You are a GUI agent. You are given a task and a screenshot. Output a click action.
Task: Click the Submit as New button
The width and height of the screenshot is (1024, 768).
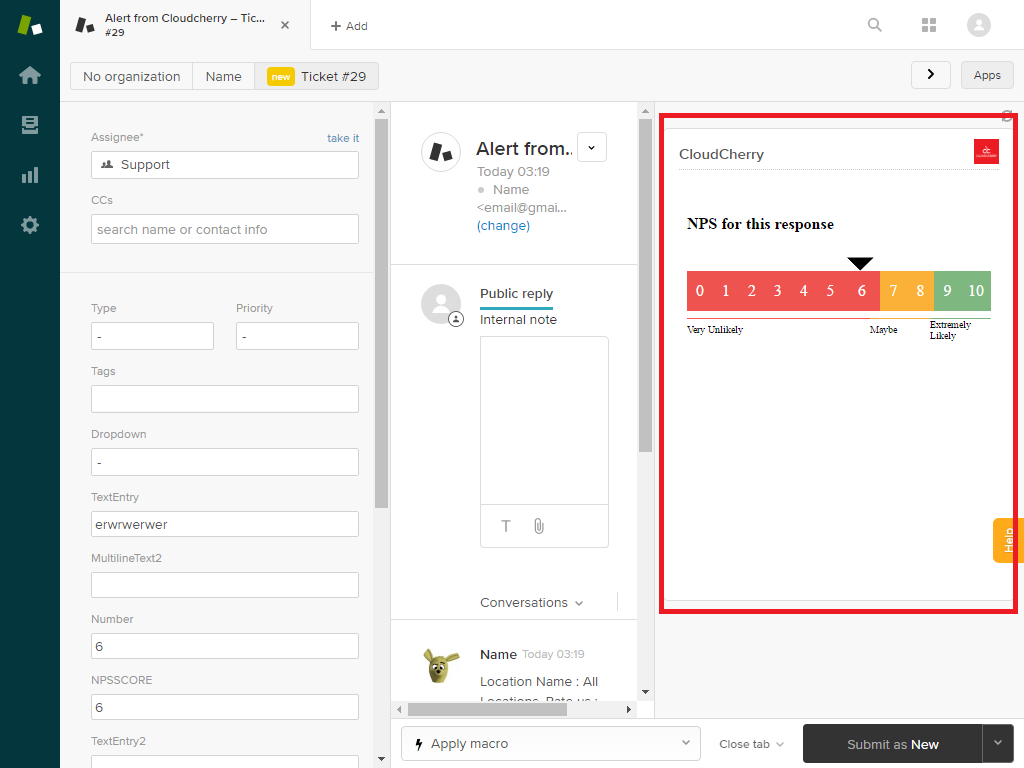point(892,744)
